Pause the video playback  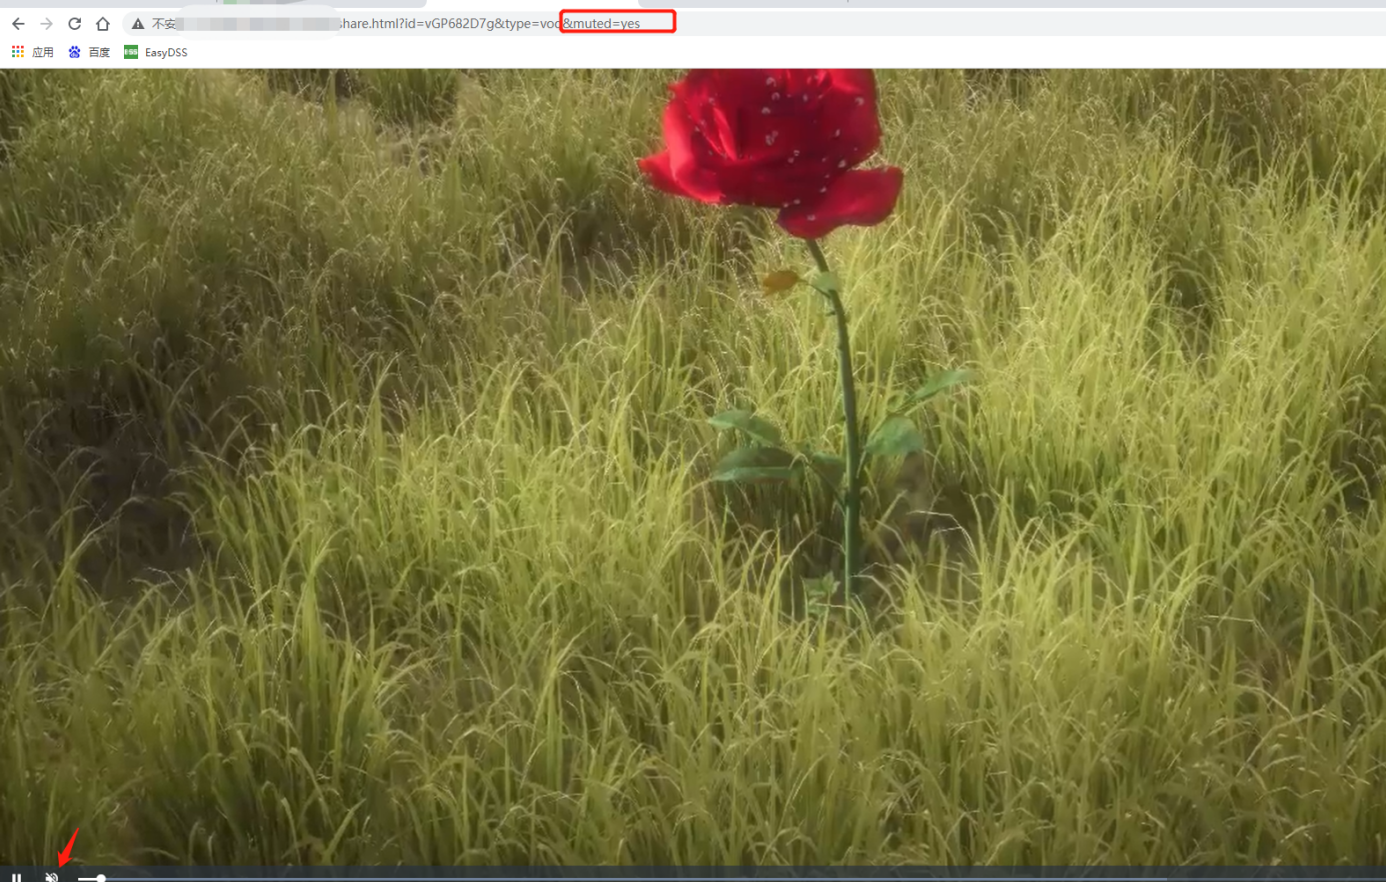coord(16,877)
